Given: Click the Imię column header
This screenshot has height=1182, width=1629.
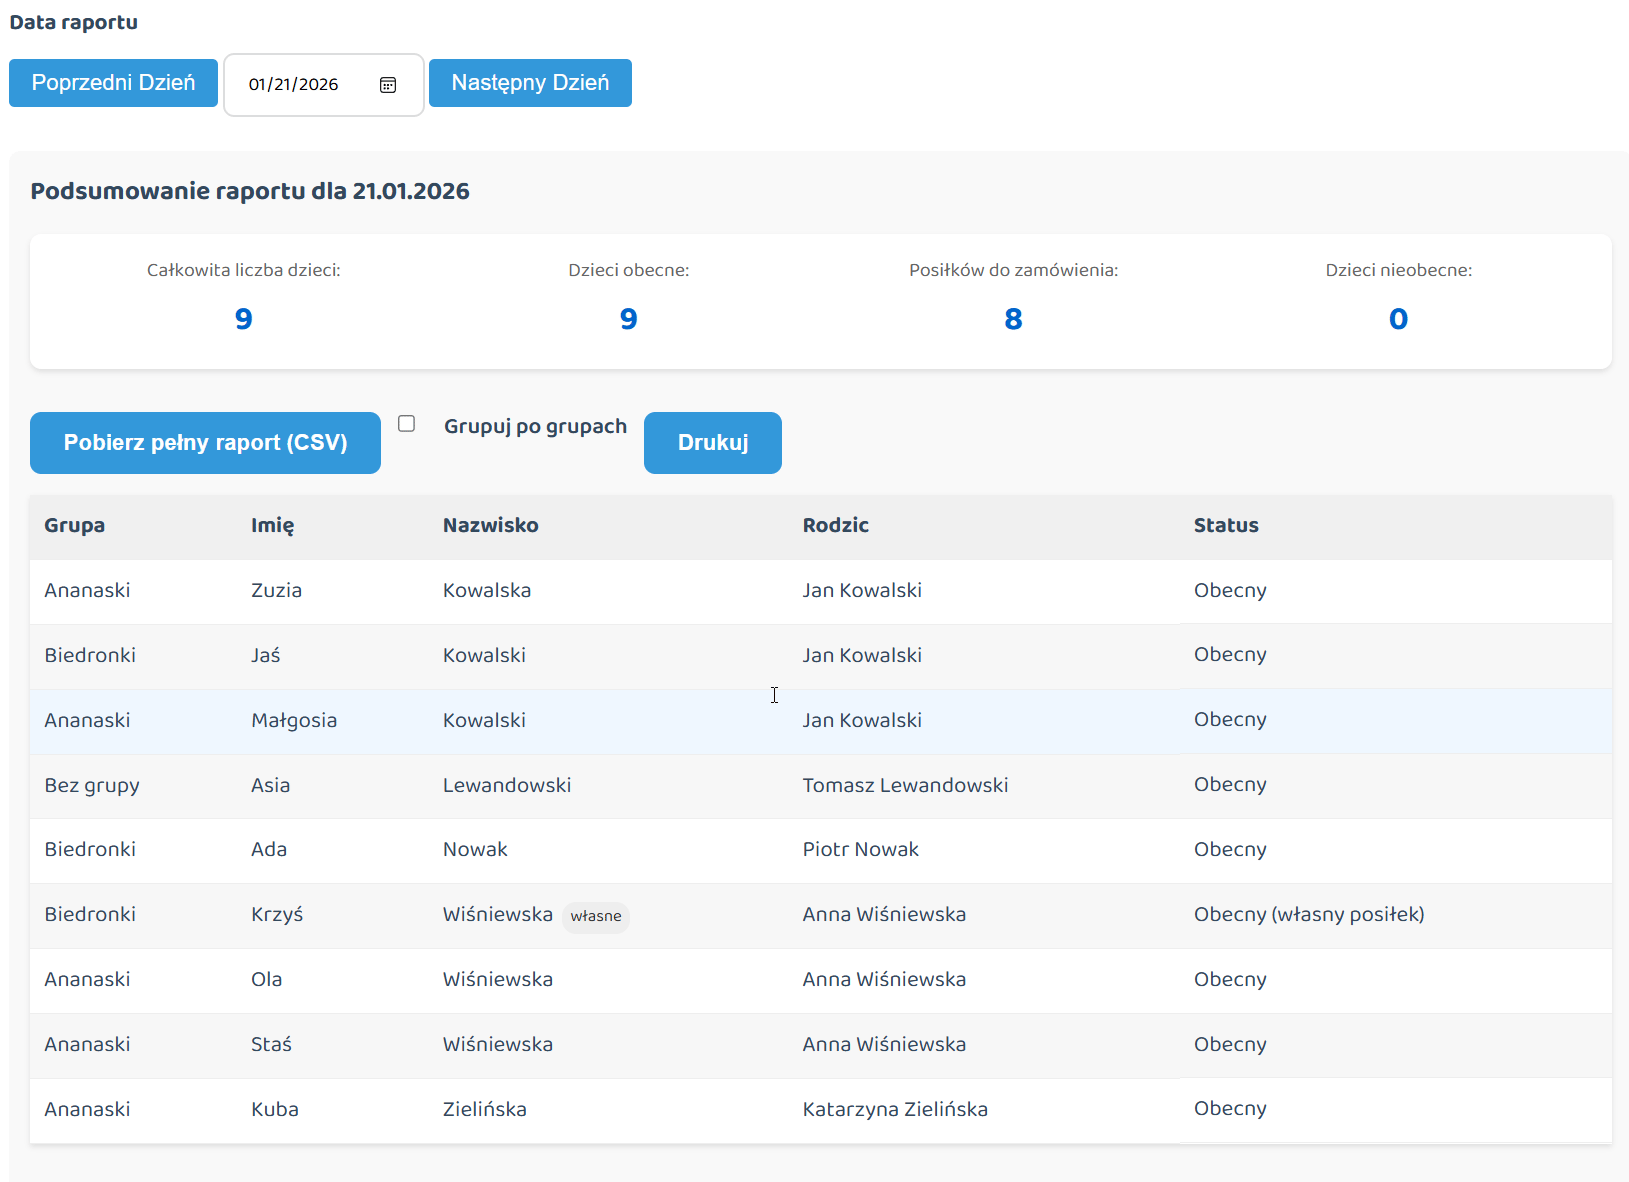Looking at the screenshot, I should tap(272, 526).
